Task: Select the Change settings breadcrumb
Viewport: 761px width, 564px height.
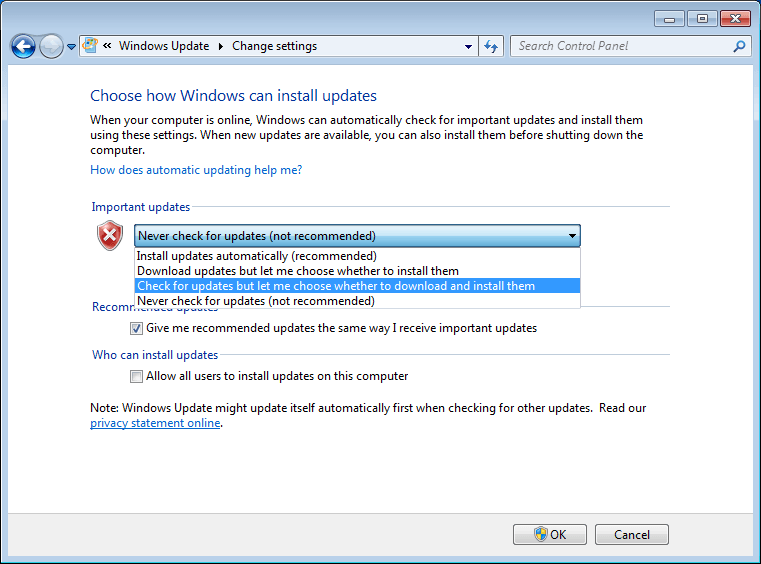Action: pos(275,46)
